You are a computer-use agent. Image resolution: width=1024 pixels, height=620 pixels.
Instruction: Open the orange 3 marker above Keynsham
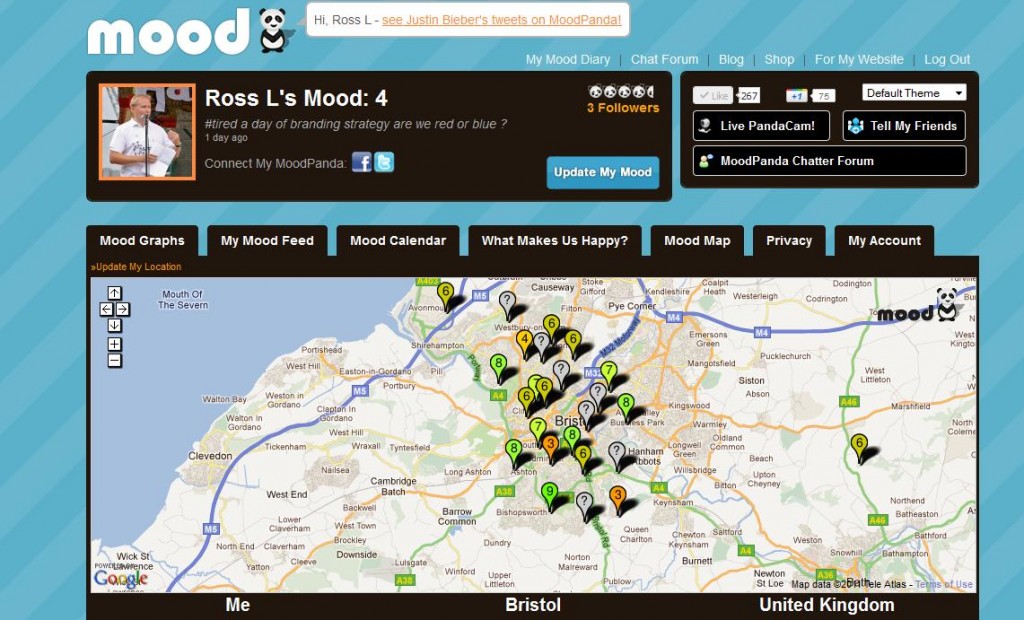tap(618, 498)
